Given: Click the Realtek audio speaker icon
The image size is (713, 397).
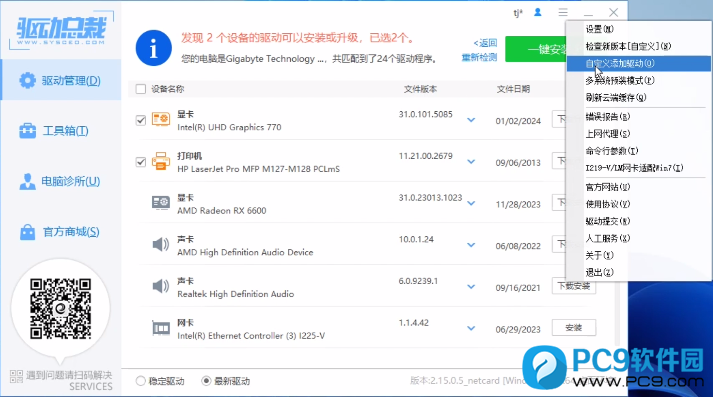Looking at the screenshot, I should pyautogui.click(x=161, y=287).
